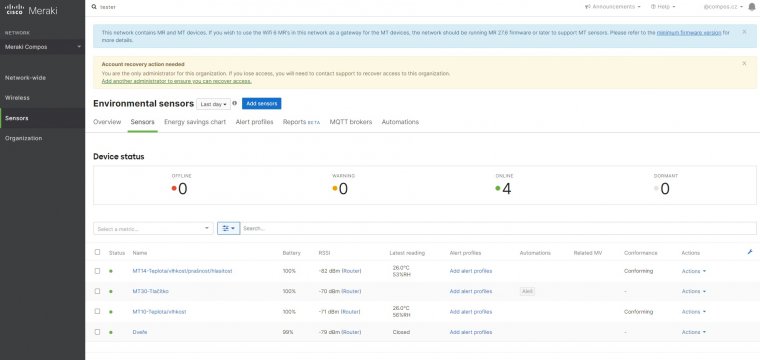Dismiss the blue firmware info banner
Image resolution: width=760 pixels, height=360 pixels.
[x=744, y=31]
